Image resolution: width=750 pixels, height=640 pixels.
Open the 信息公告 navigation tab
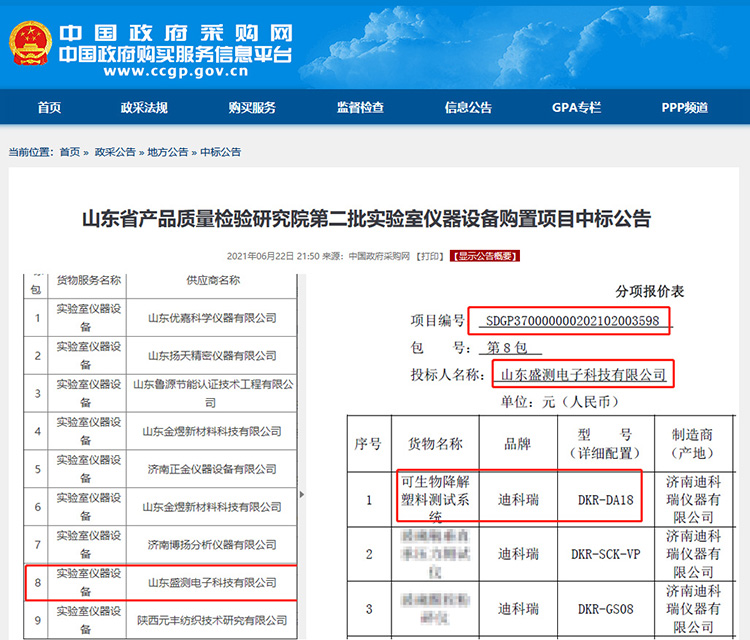pos(468,108)
